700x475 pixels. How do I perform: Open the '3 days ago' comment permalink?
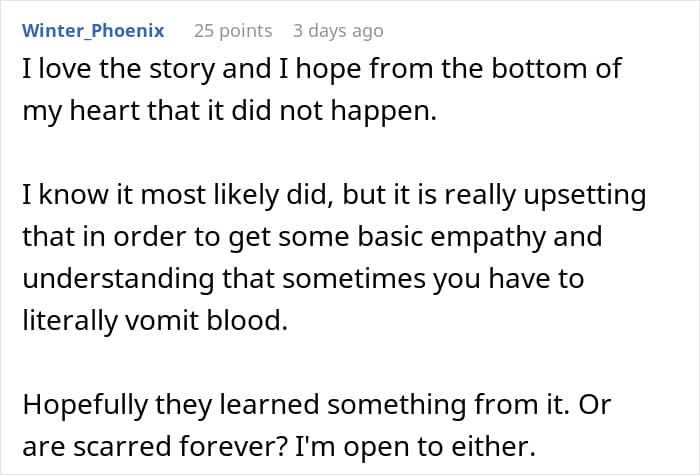coord(338,31)
